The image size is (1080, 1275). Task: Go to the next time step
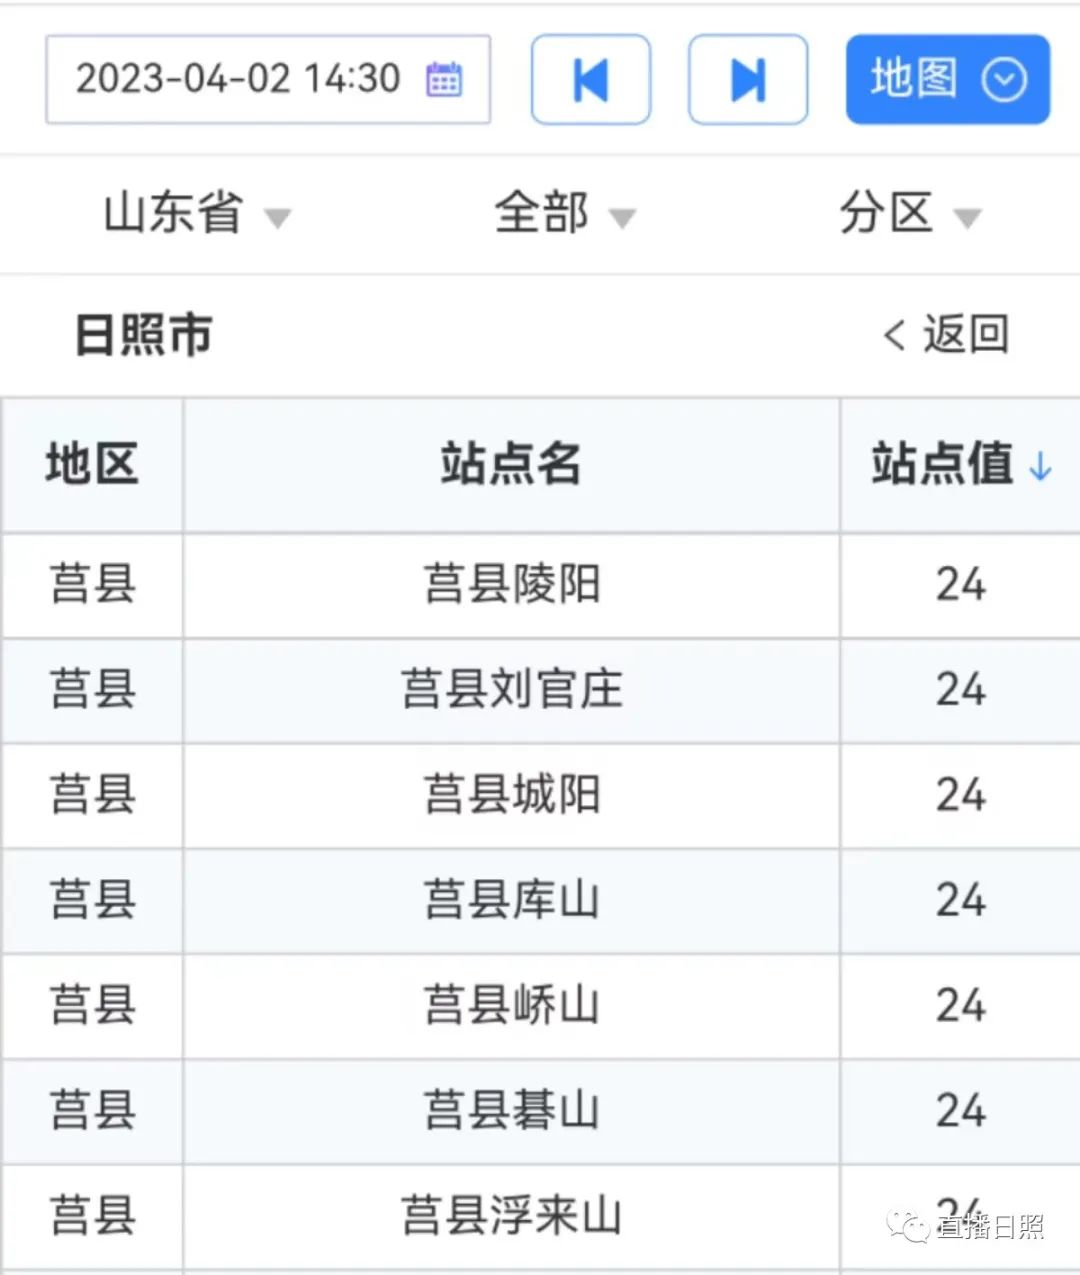coord(748,80)
